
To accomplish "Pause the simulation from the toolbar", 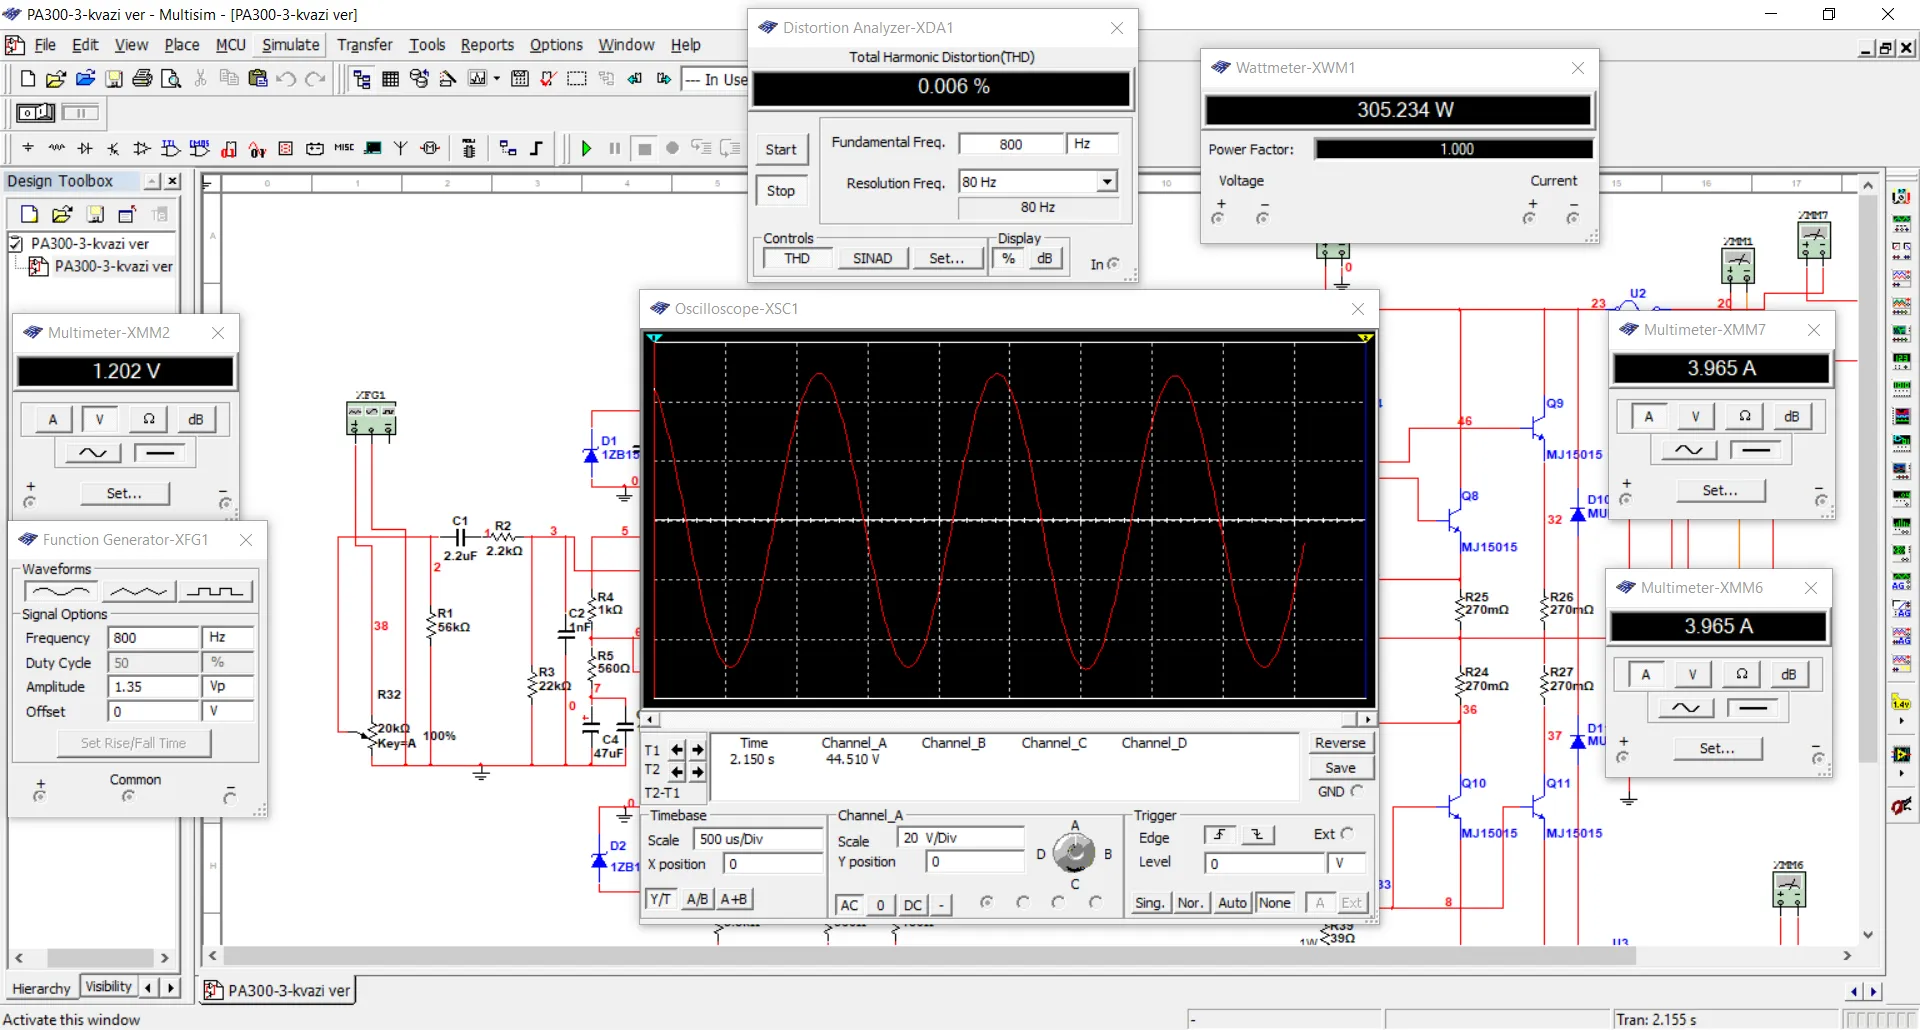I will point(615,148).
